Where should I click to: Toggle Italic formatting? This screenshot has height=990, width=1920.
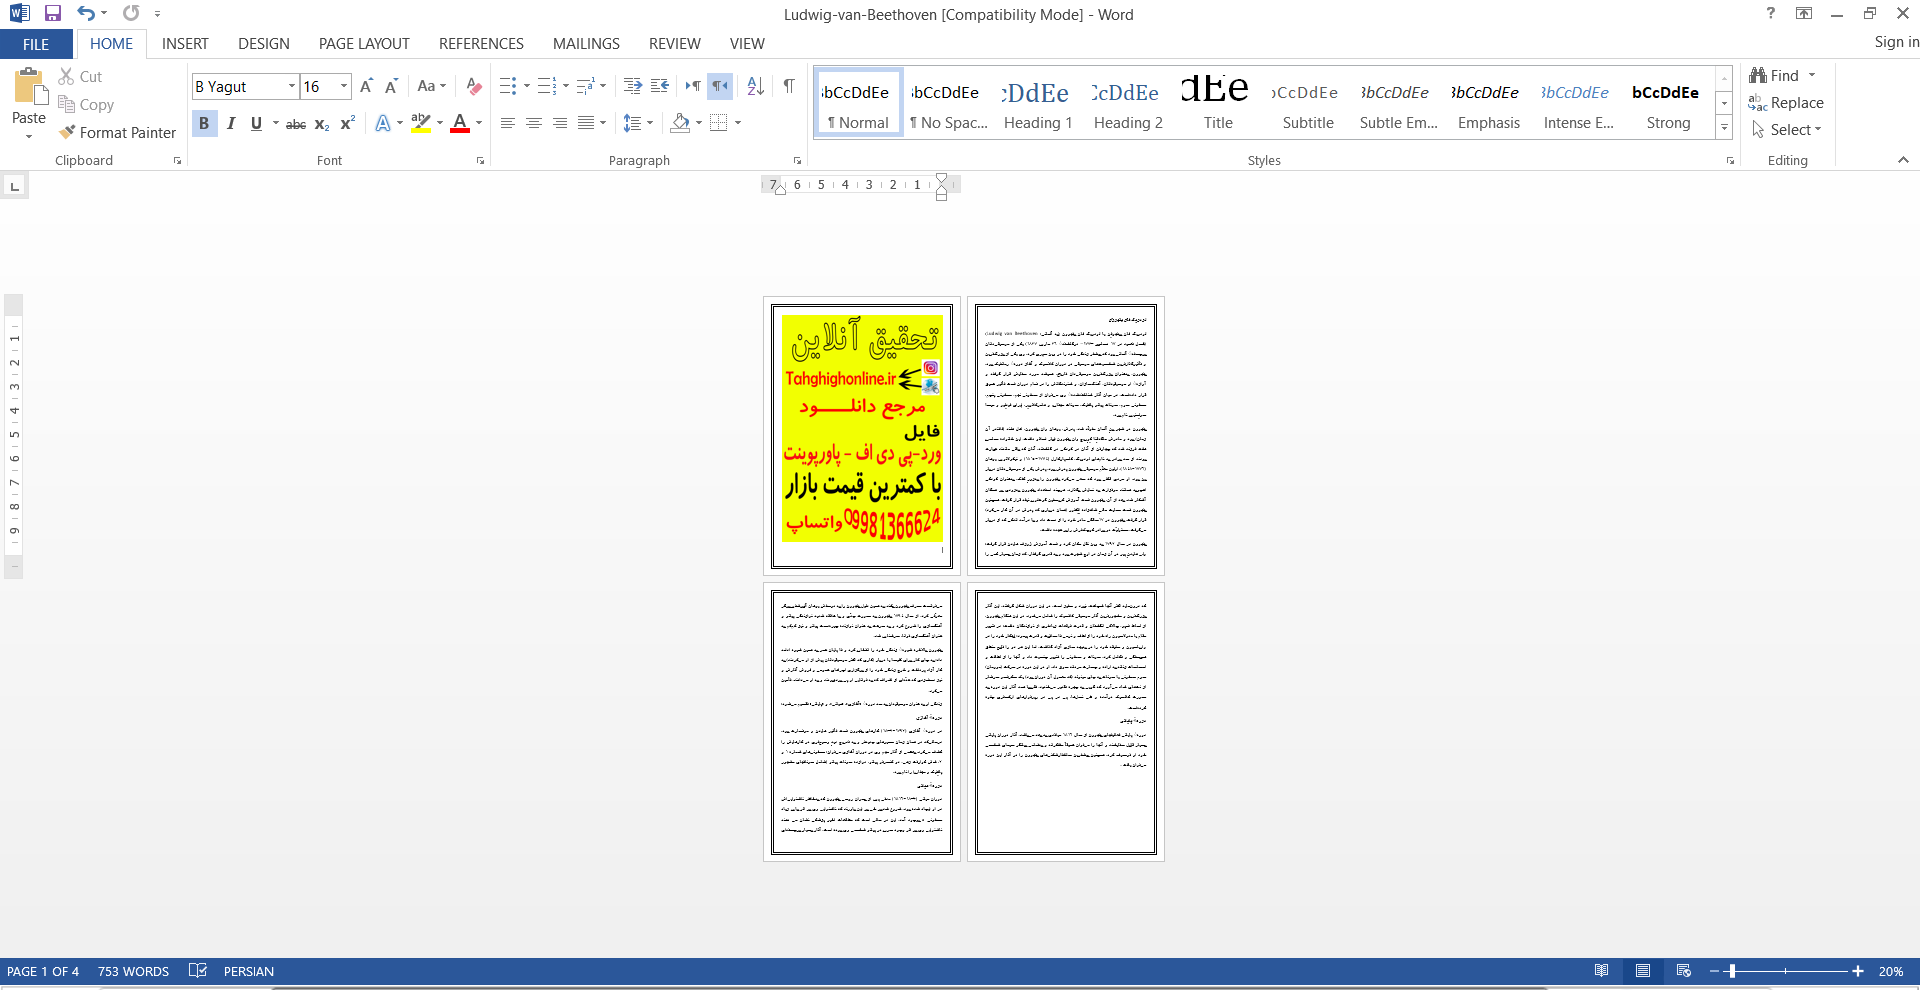coord(231,124)
